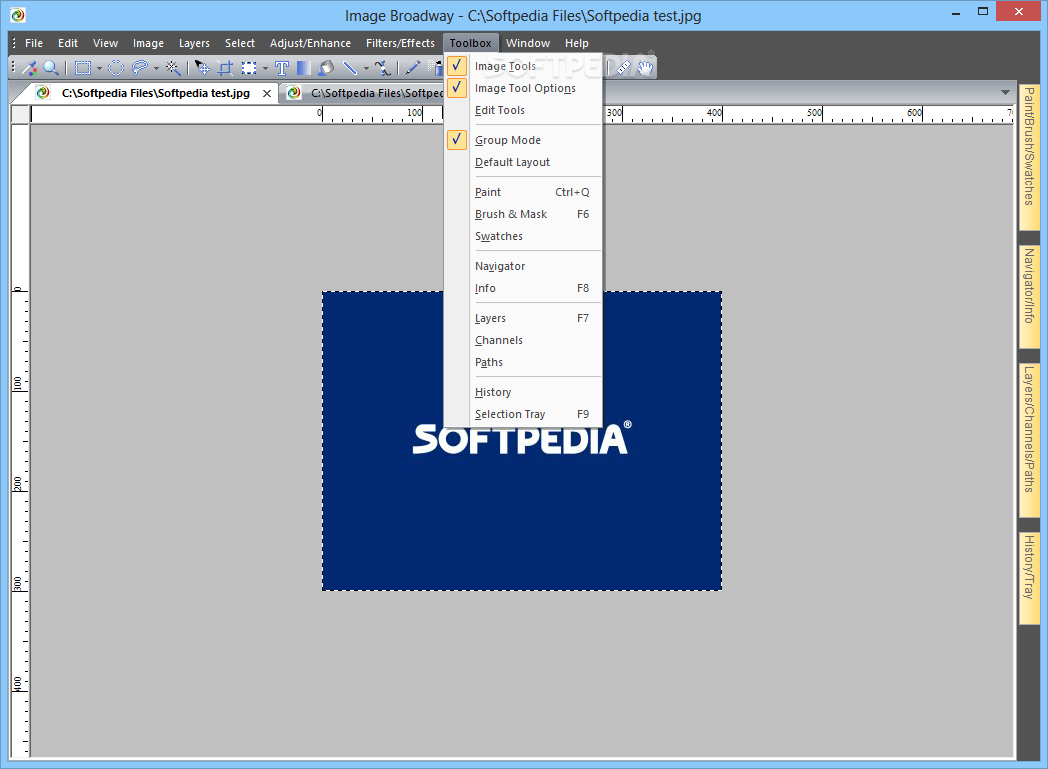Select the Line drawing tool
This screenshot has width=1048, height=769.
tap(350, 67)
